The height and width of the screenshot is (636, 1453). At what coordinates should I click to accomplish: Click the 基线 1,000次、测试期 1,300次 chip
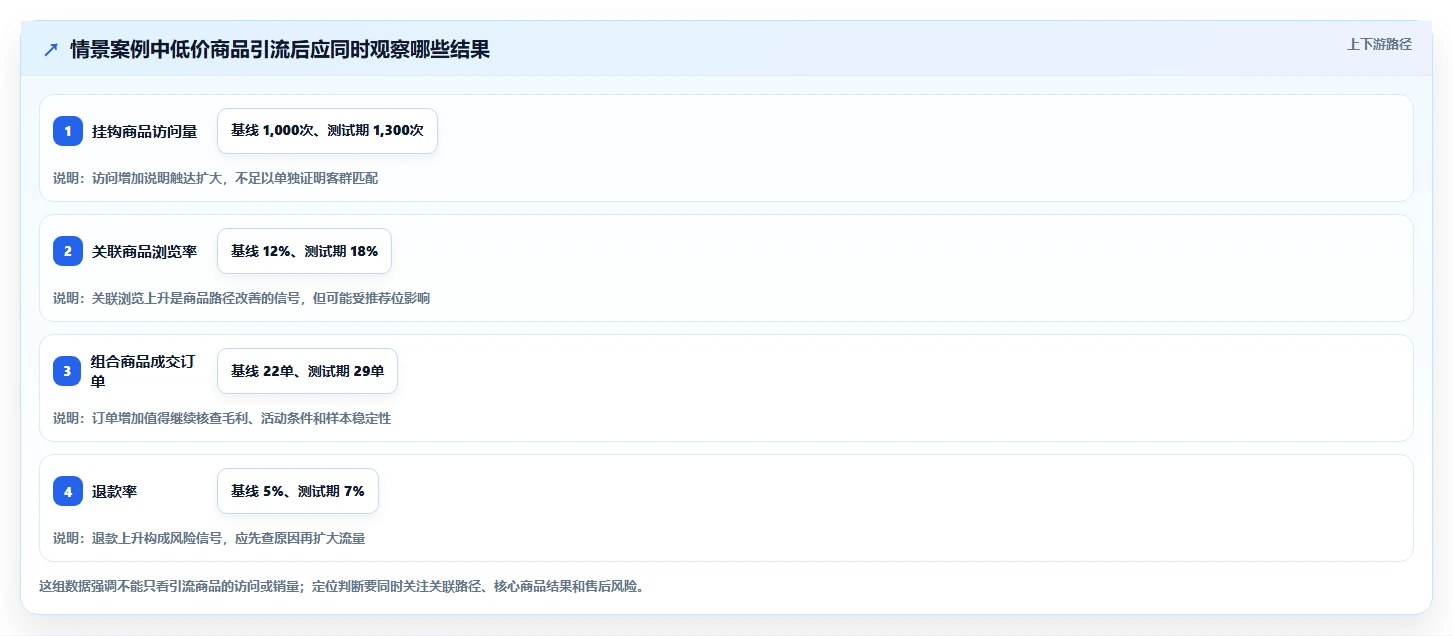[327, 131]
